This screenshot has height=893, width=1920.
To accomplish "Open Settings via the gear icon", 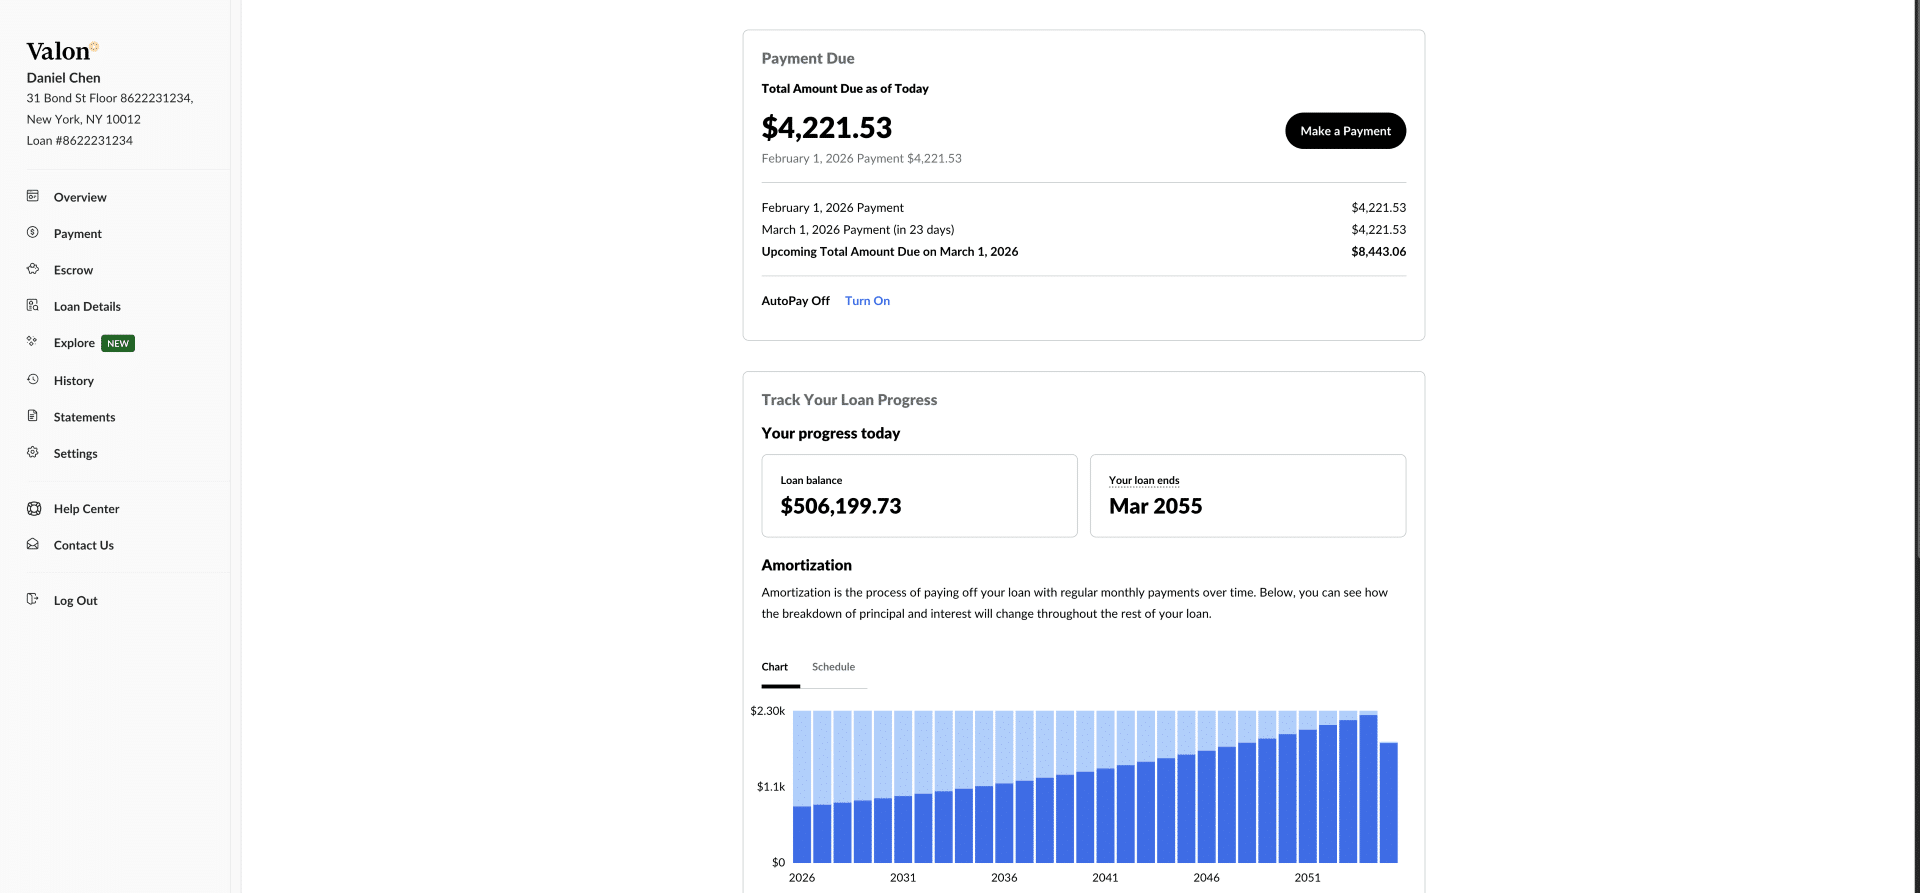I will pos(33,452).
